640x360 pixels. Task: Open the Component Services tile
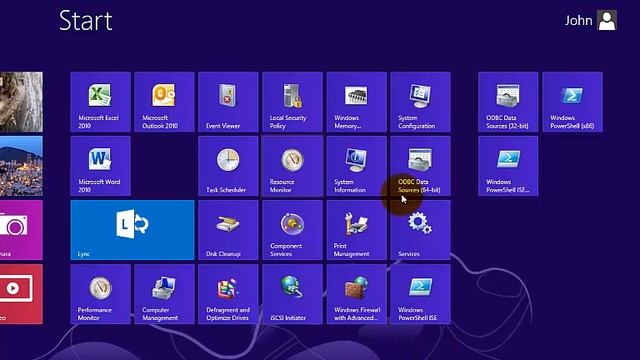(x=293, y=230)
